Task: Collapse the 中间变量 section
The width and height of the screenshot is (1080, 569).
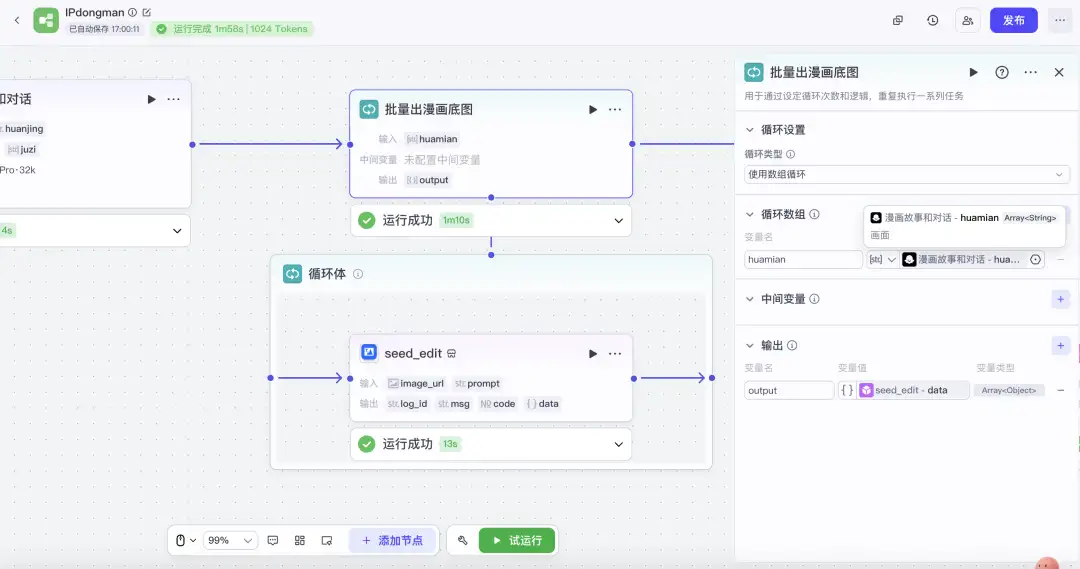Action: [749, 299]
